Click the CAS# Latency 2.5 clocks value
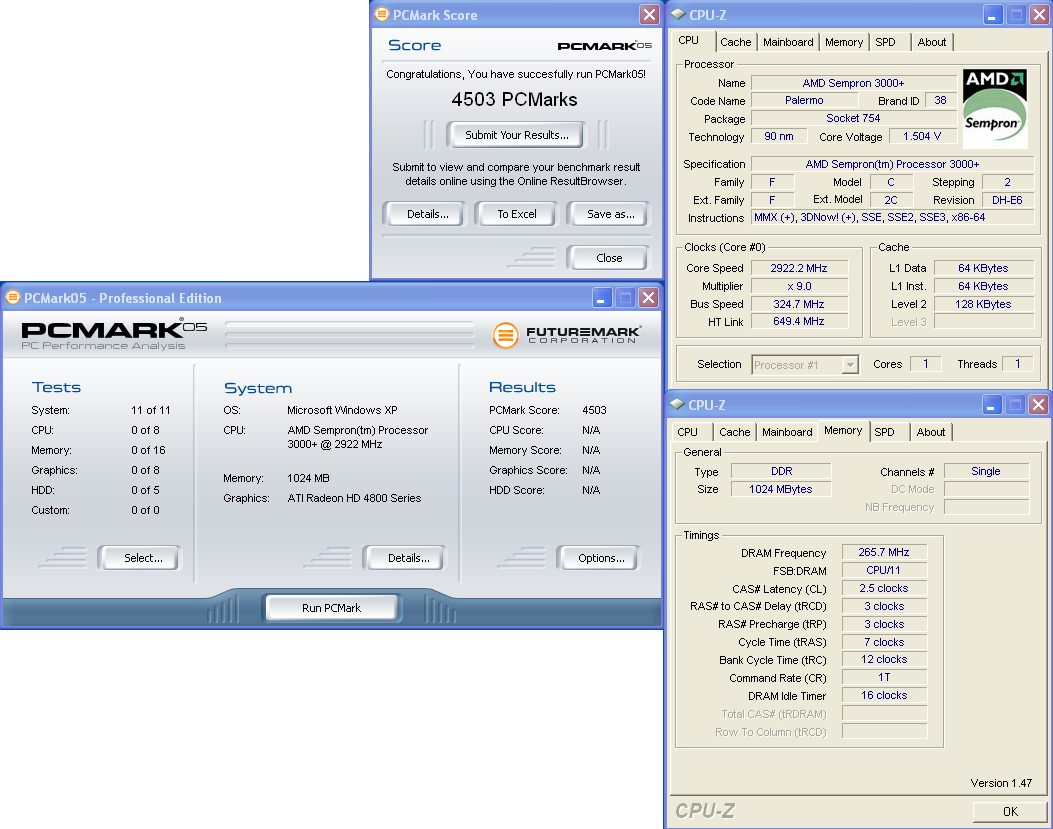 pos(884,588)
